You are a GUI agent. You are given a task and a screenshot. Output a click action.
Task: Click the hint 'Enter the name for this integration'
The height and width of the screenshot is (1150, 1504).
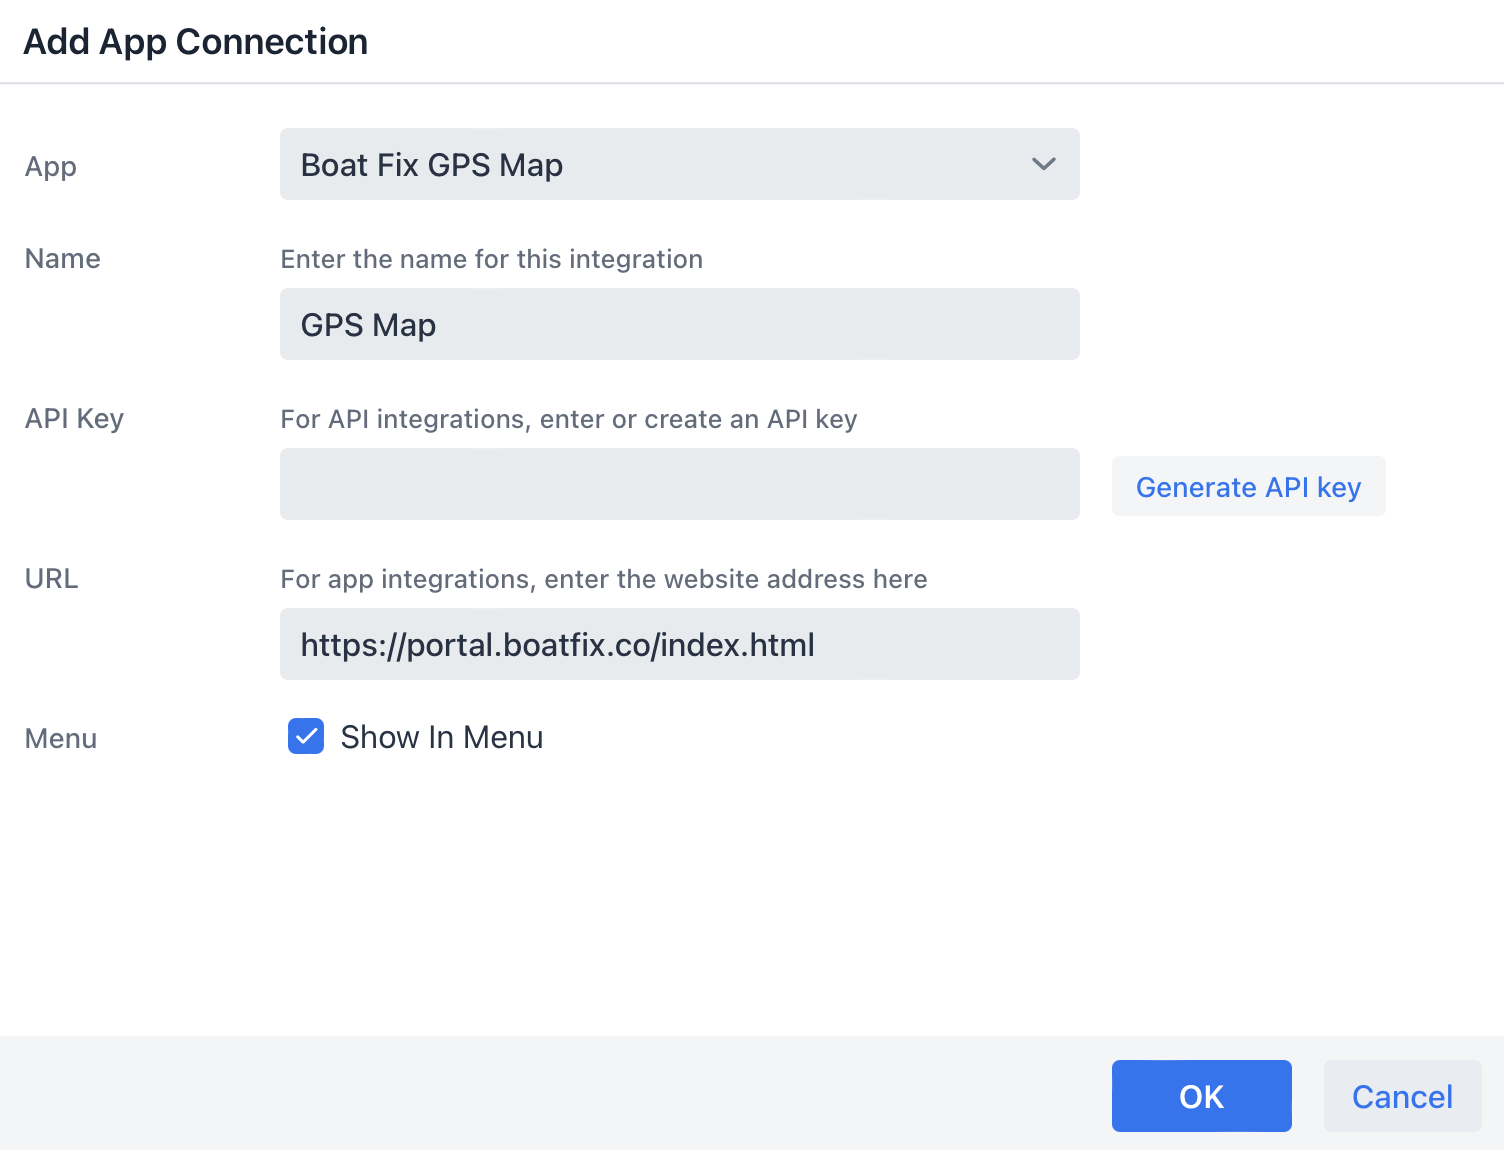491,259
